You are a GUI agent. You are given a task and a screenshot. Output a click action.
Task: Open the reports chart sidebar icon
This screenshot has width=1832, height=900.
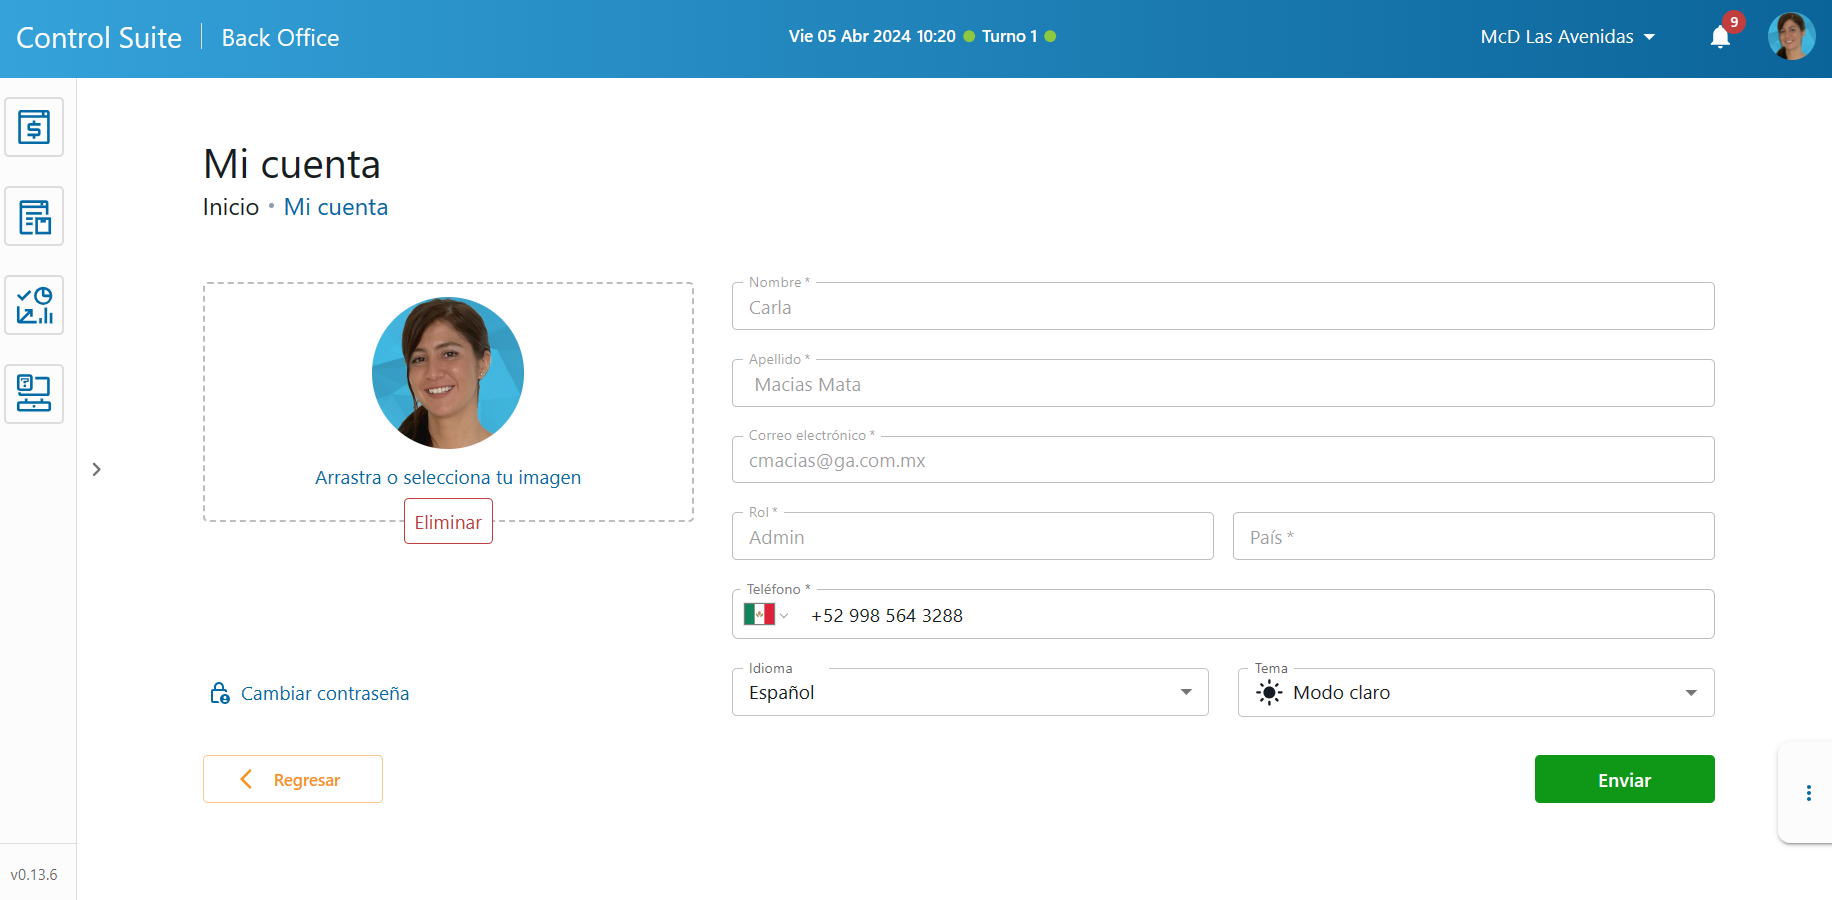click(x=34, y=305)
